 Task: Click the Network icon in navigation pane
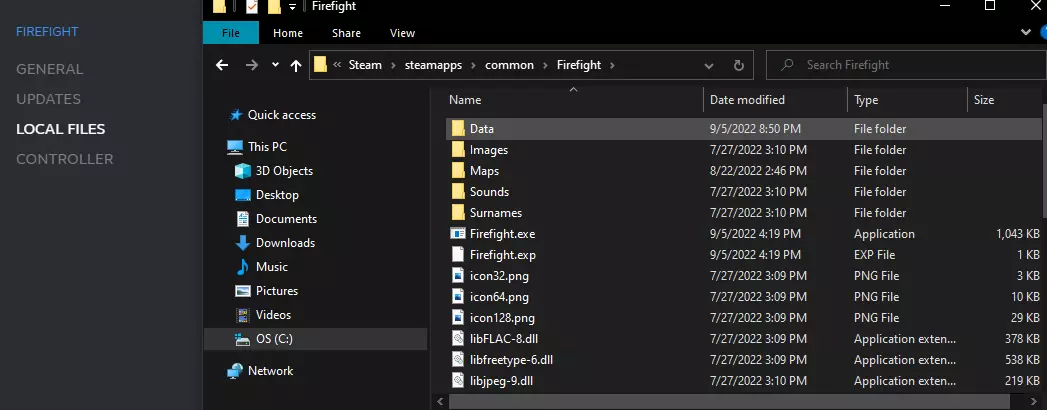pos(235,371)
